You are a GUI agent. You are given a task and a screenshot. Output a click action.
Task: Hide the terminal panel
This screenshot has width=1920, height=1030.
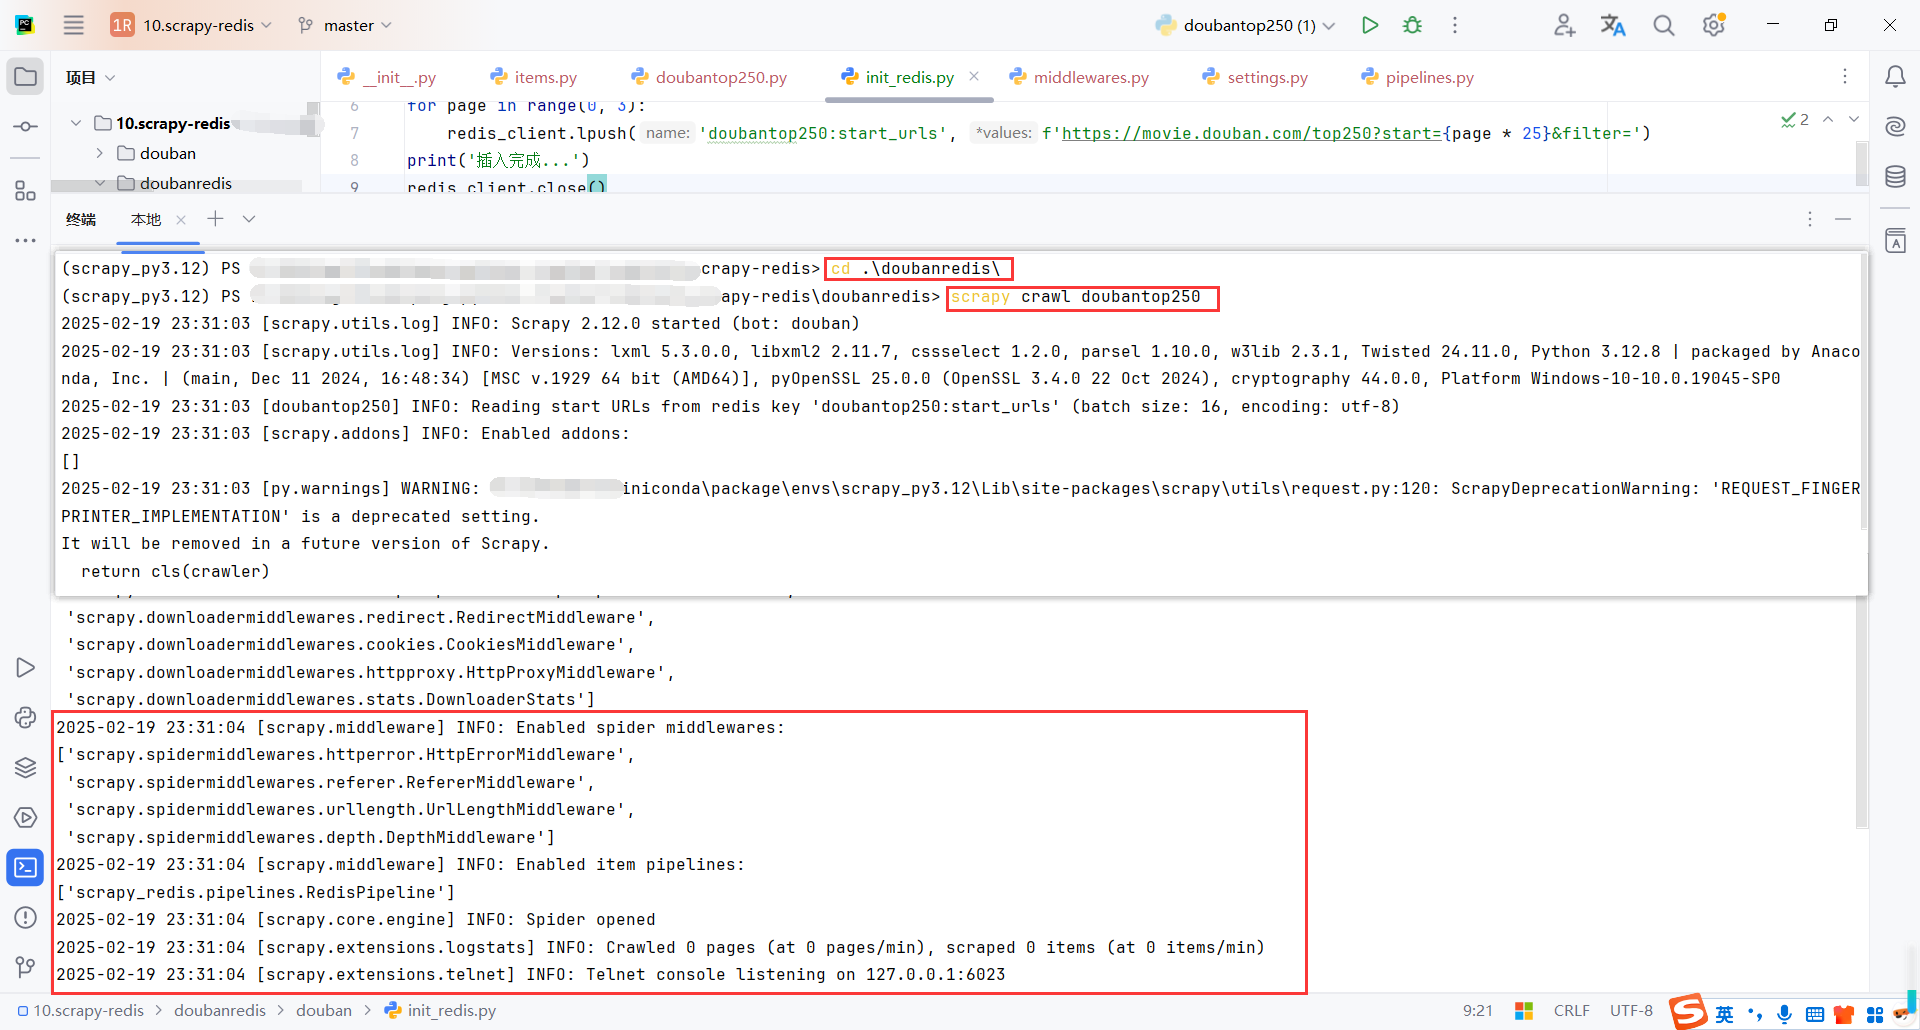click(1843, 219)
